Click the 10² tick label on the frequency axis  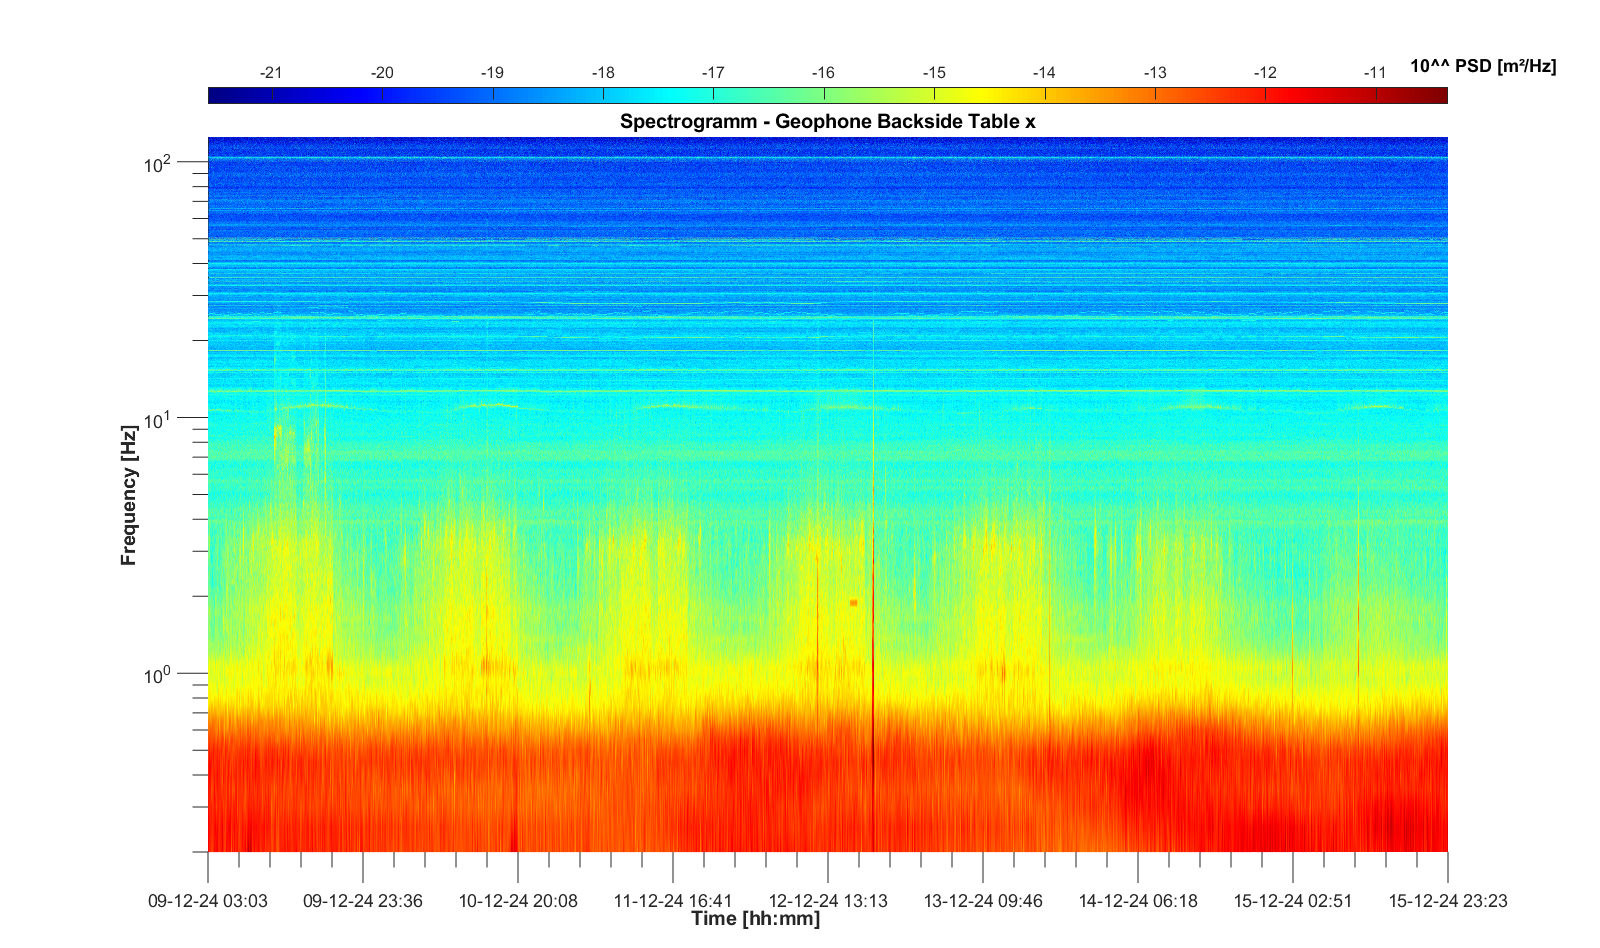coord(158,163)
